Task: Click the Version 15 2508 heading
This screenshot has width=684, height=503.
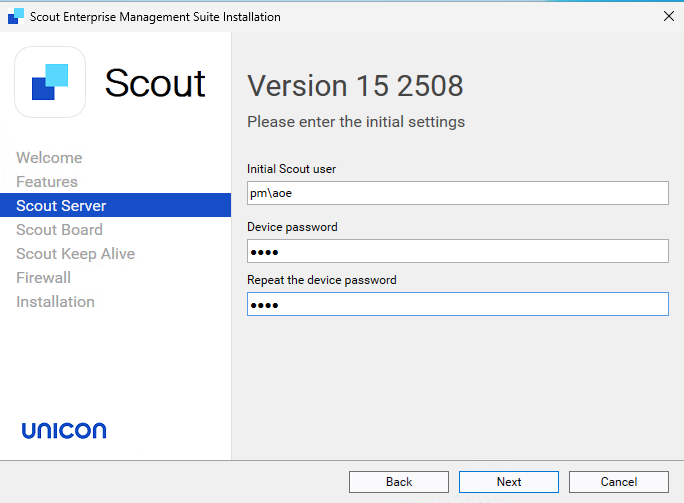Action: click(x=355, y=86)
